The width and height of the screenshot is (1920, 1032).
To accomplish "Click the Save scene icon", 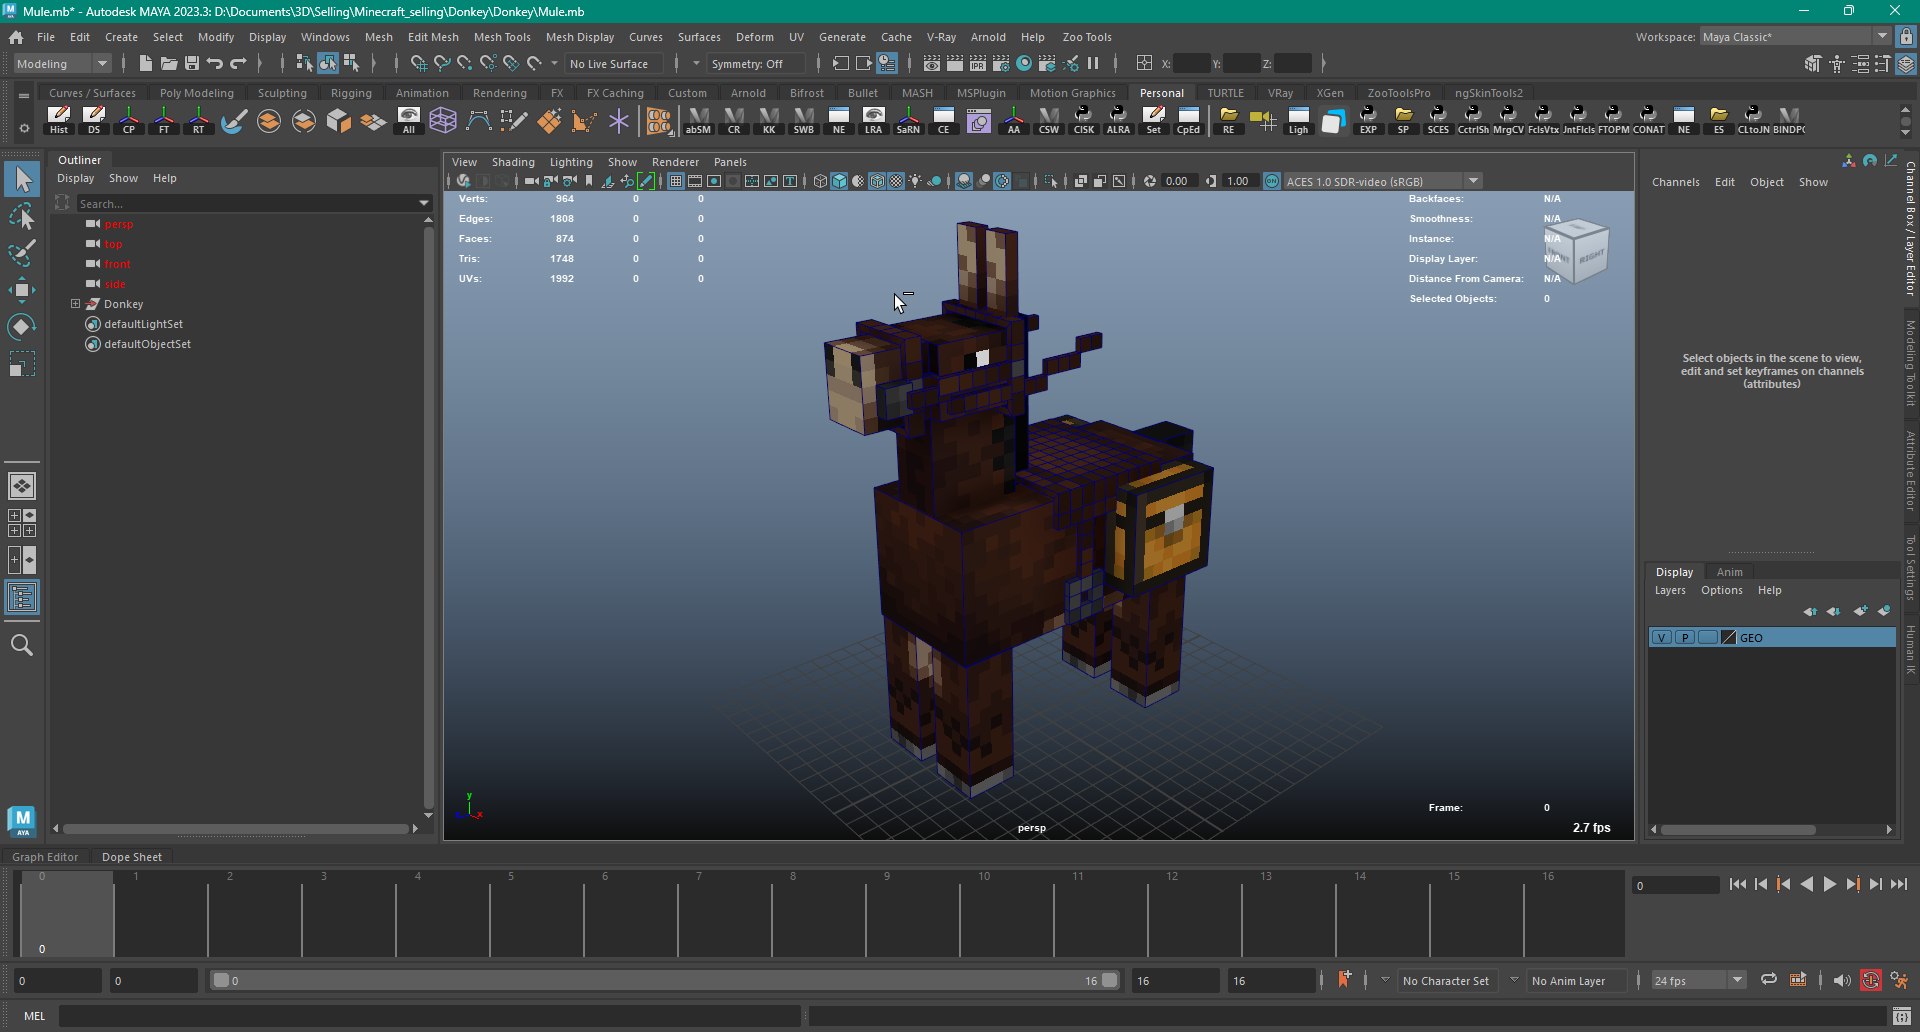I will (192, 63).
